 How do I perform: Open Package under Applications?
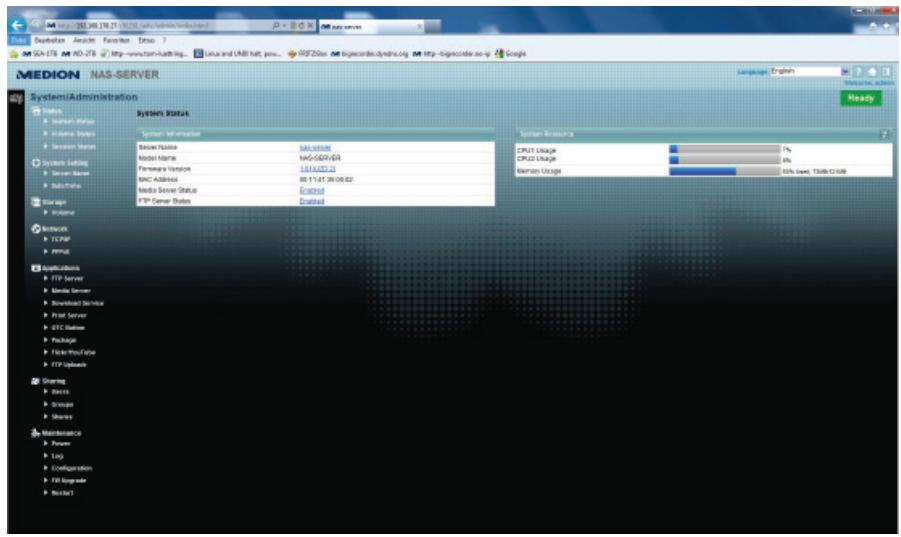click(64, 341)
